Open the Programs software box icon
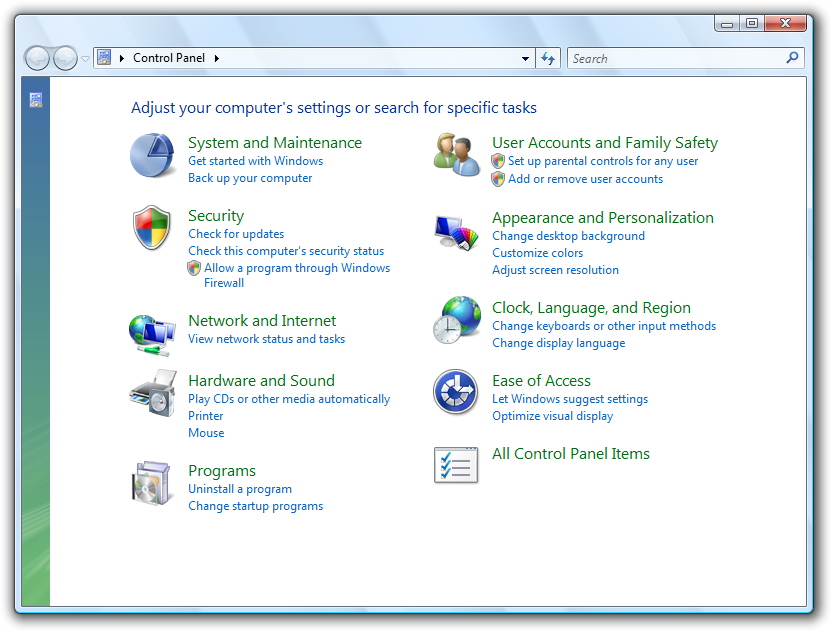Viewport: 832px width, 632px height. point(152,483)
